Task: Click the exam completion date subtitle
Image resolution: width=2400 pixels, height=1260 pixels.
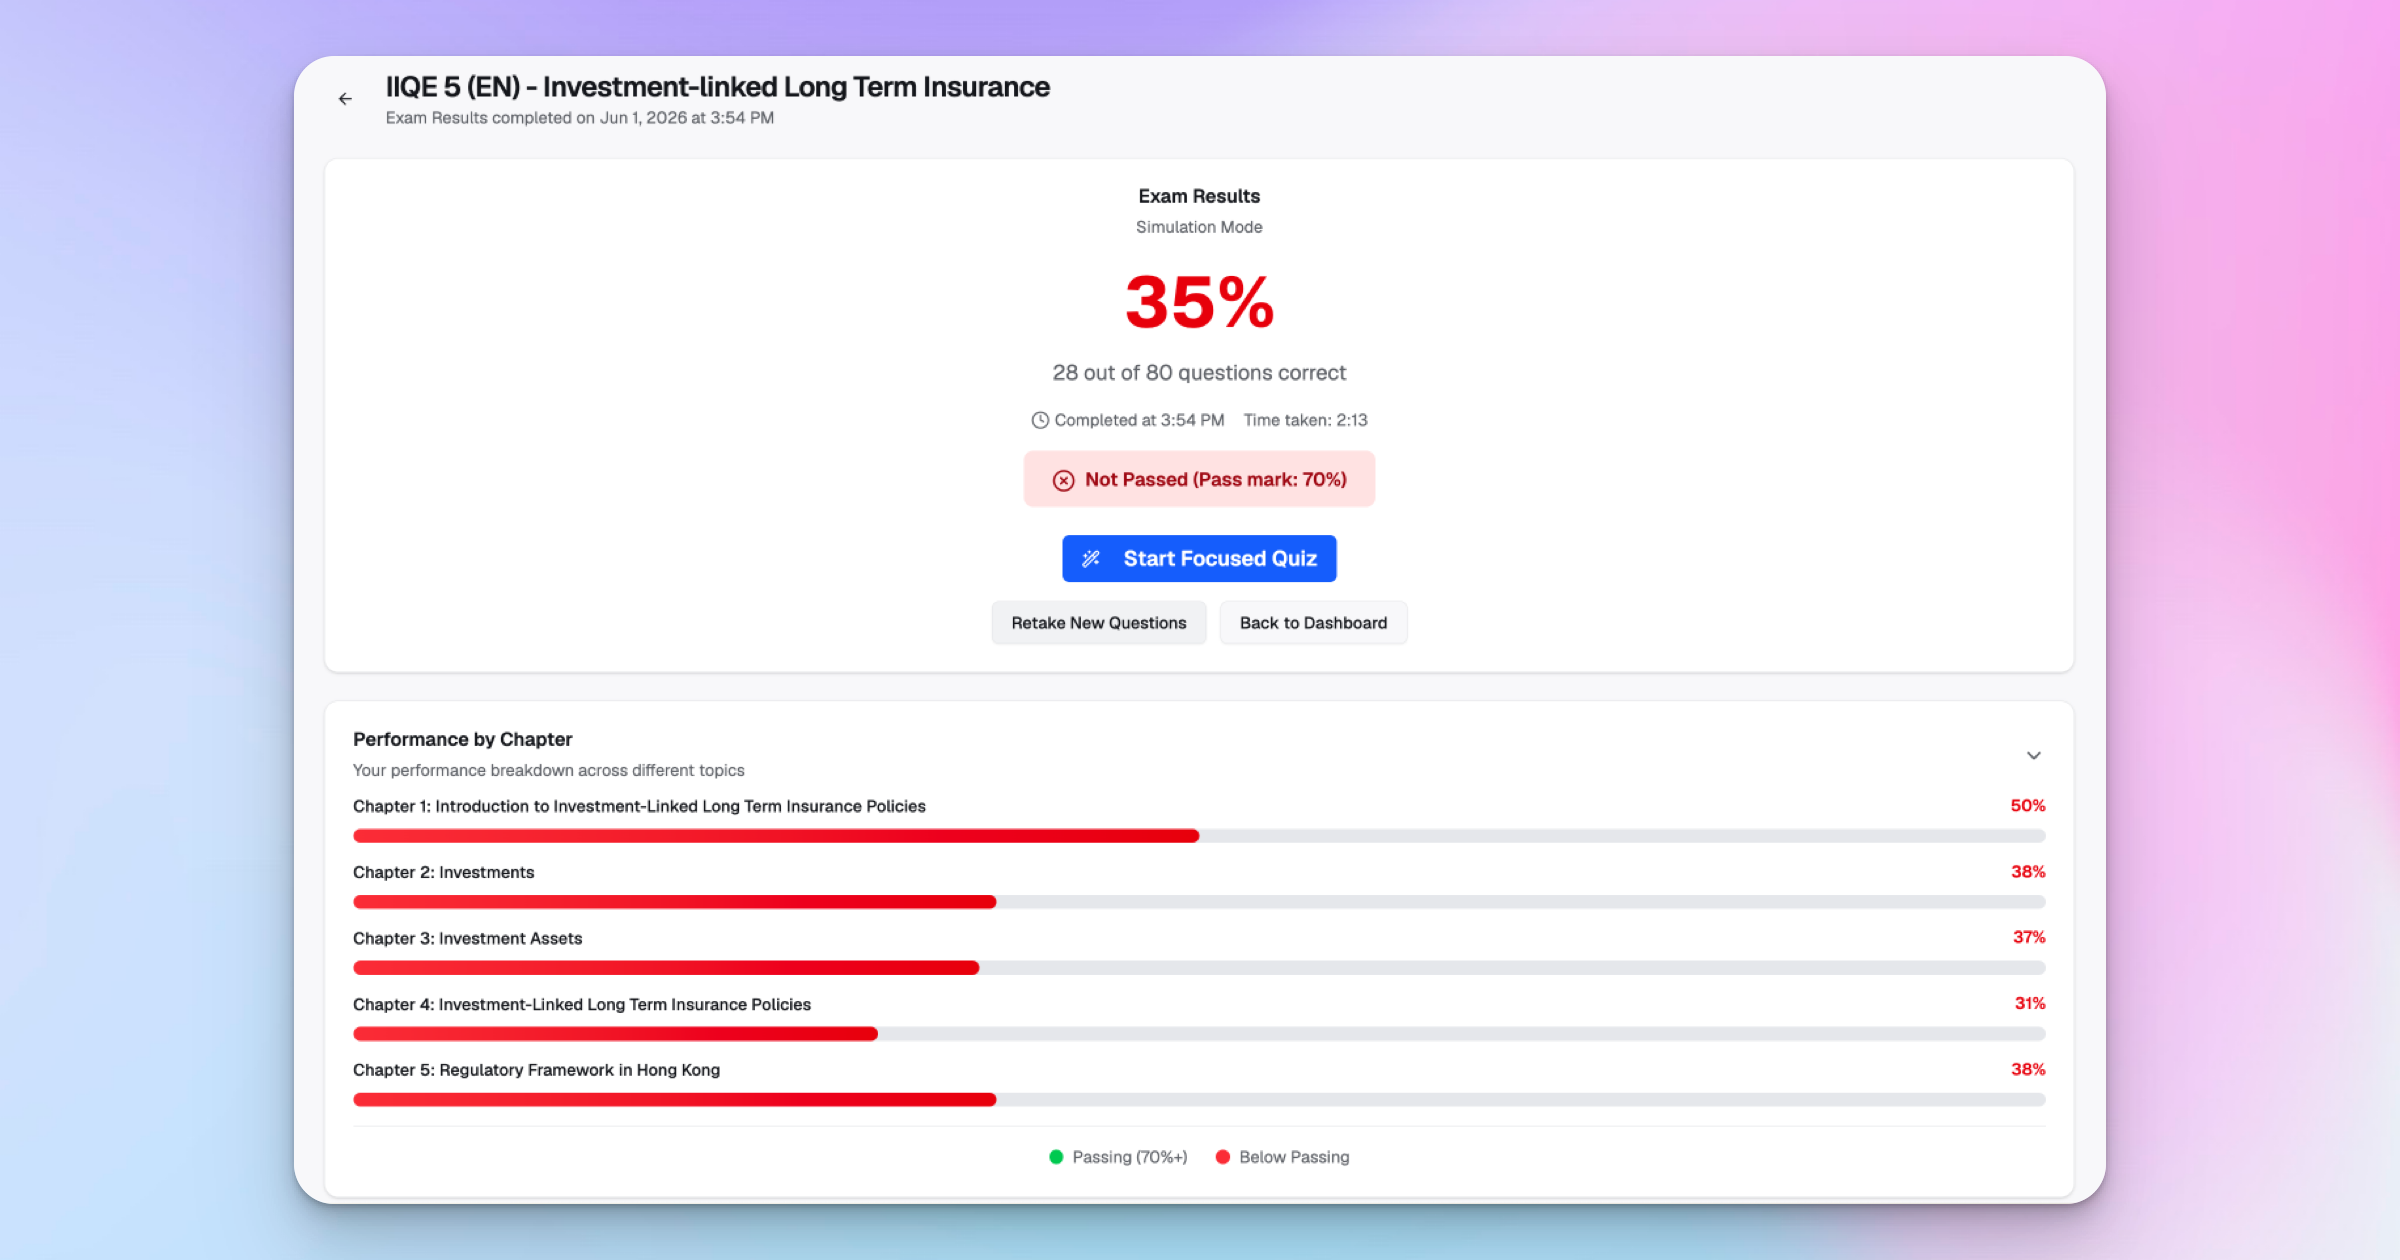Action: [x=580, y=118]
